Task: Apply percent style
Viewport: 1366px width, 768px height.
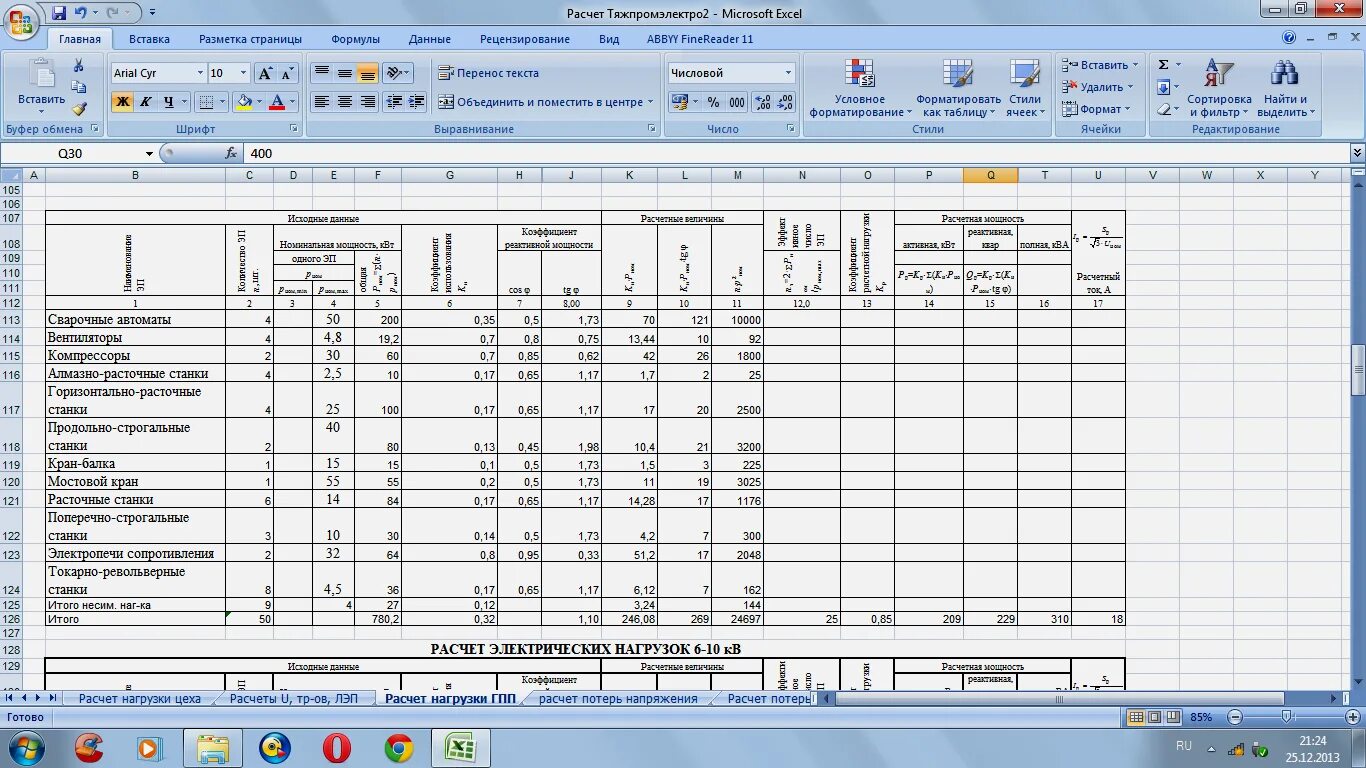Action: pos(713,102)
